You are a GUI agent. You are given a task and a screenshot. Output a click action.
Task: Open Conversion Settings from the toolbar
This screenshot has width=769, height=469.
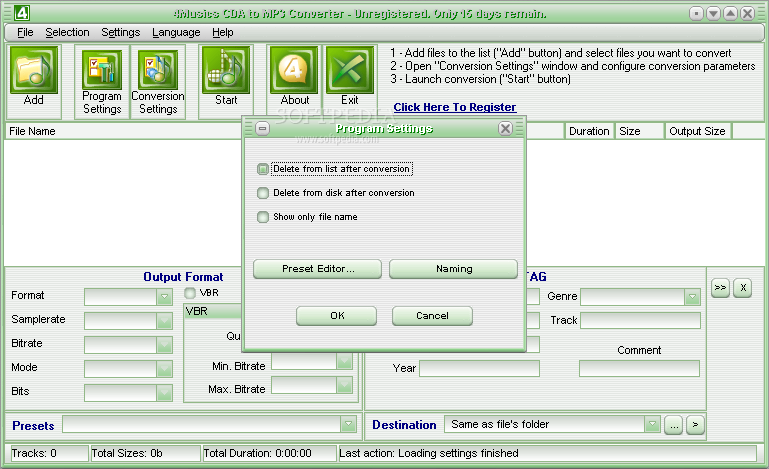pos(157,70)
